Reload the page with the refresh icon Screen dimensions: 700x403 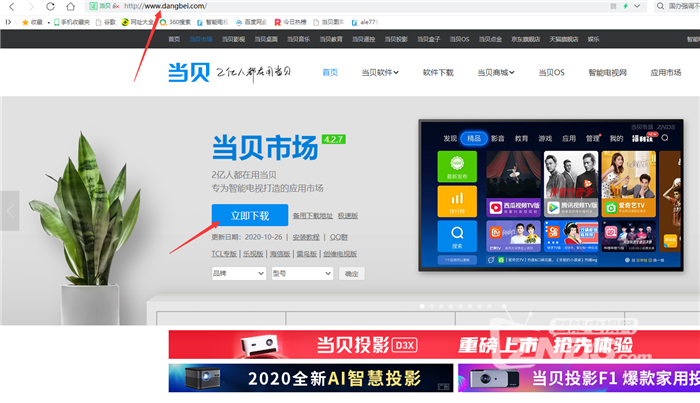tap(50, 6)
